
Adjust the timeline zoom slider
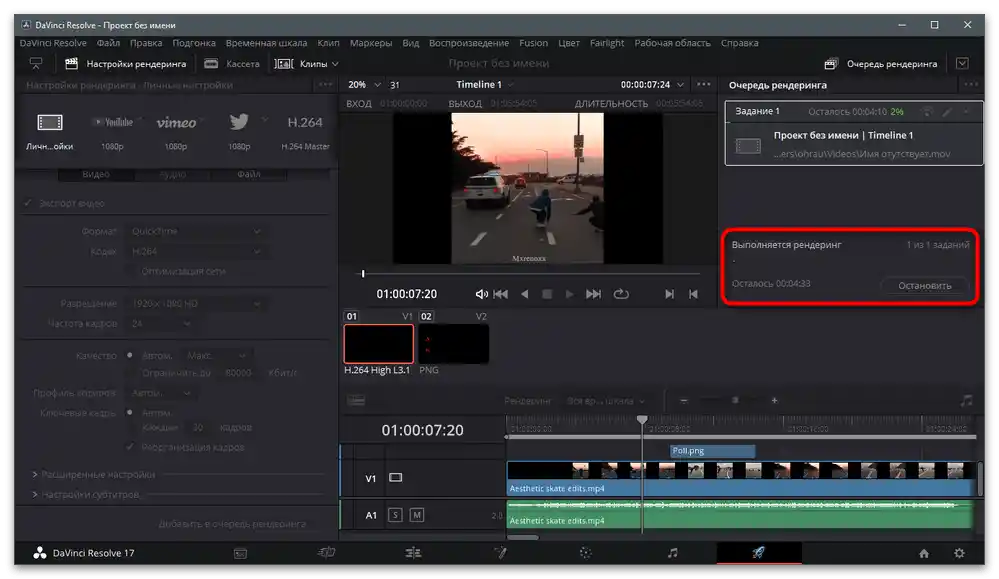pos(735,401)
